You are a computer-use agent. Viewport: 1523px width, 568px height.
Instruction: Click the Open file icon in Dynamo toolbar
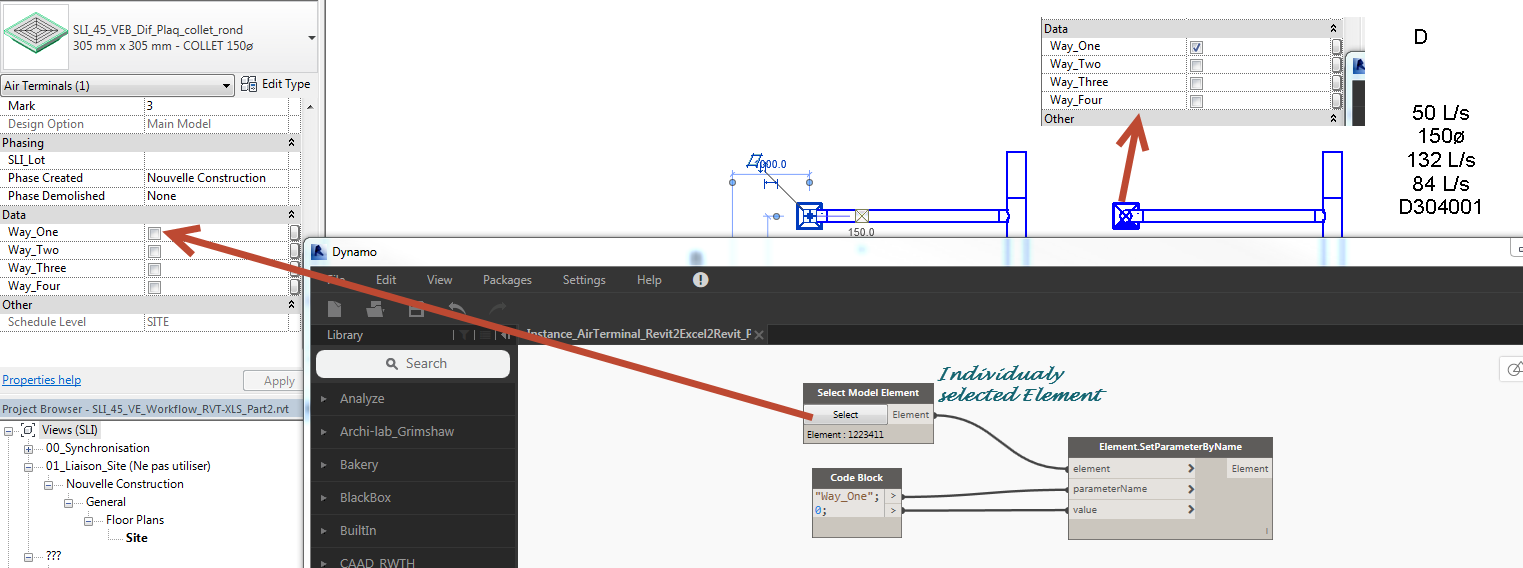tap(376, 309)
